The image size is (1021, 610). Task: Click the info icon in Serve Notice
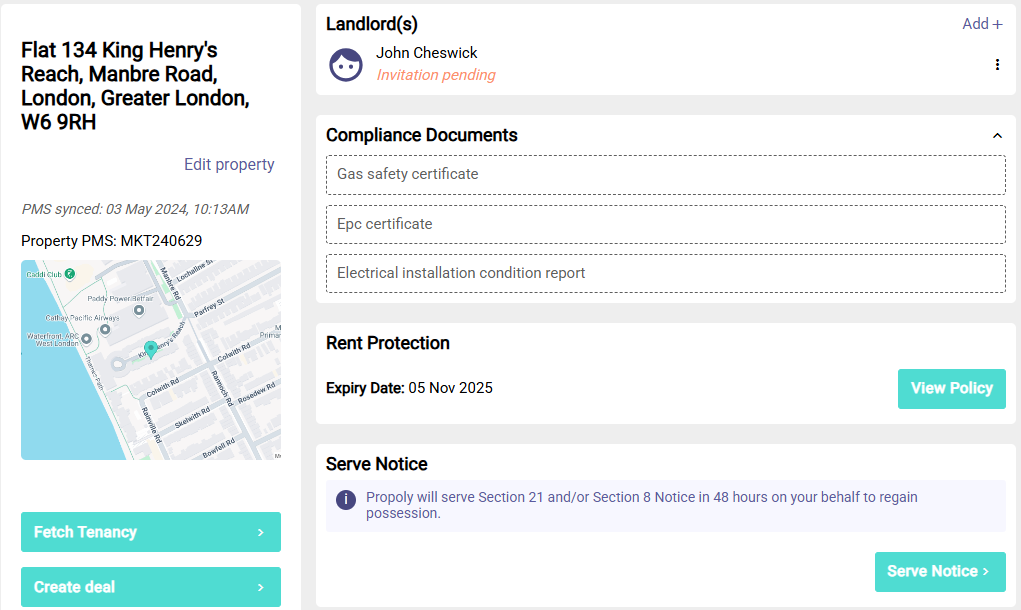[x=346, y=499]
